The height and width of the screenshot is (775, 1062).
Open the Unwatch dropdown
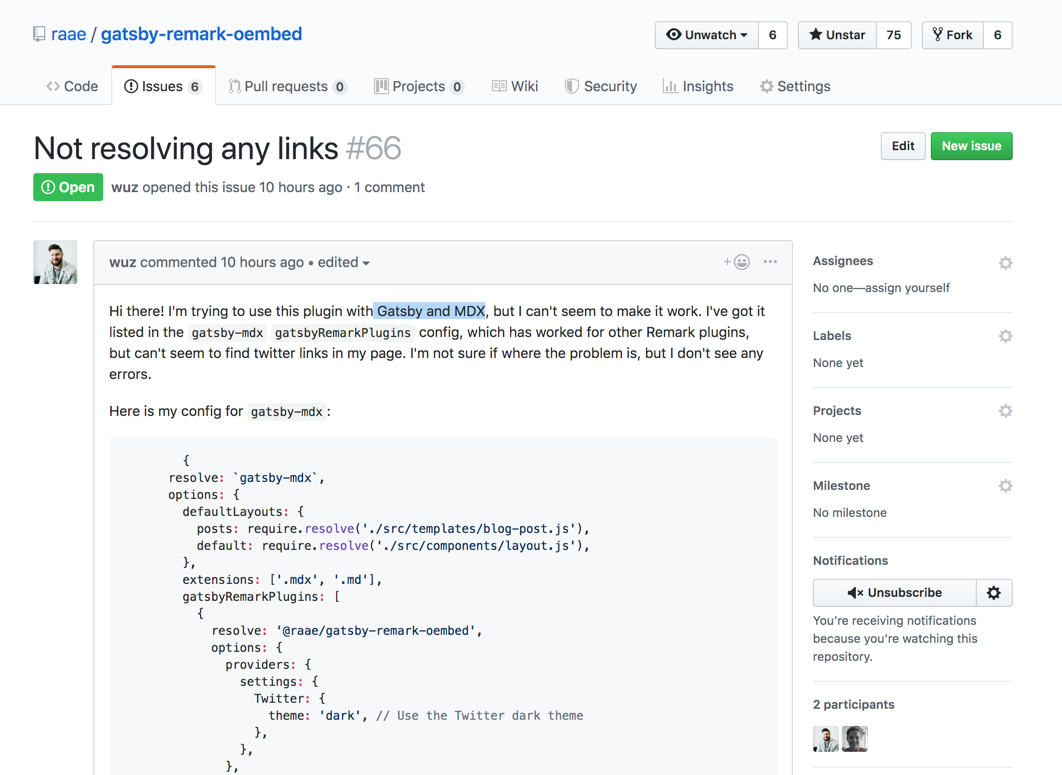[707, 35]
